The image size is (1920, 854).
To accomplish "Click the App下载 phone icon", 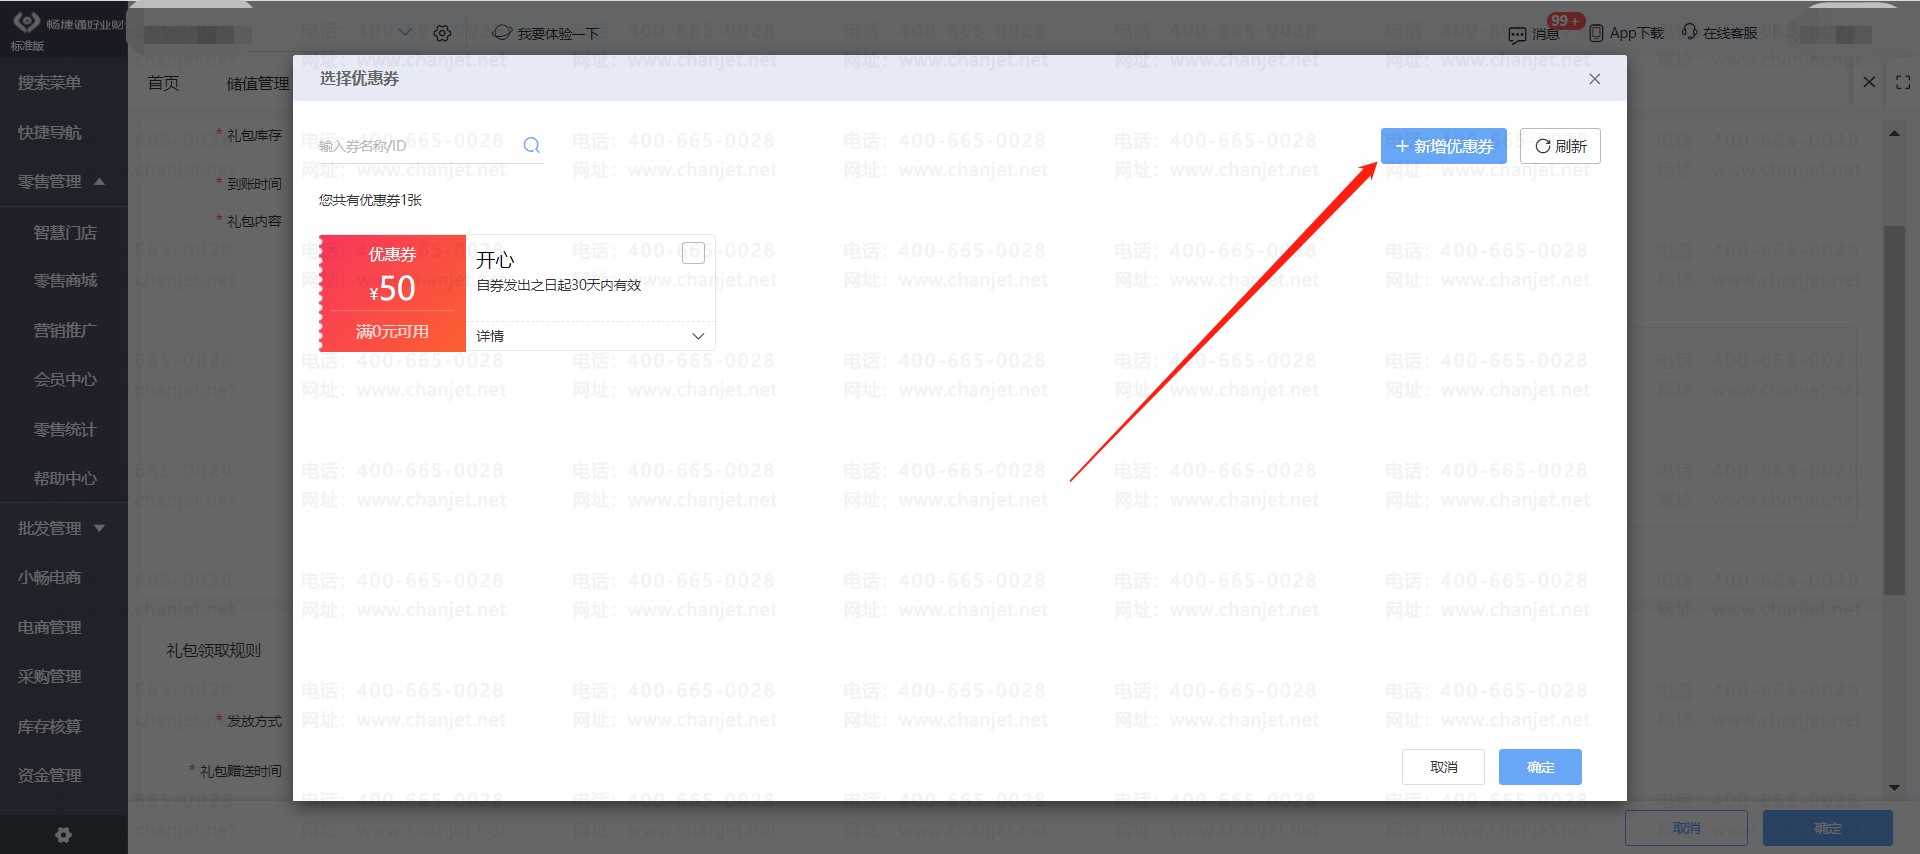I will point(1596,33).
